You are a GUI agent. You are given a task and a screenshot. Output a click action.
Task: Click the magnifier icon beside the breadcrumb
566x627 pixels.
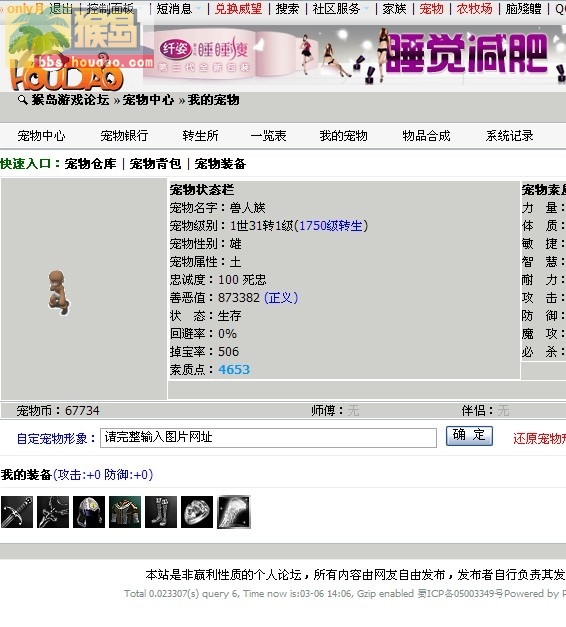pos(23,100)
